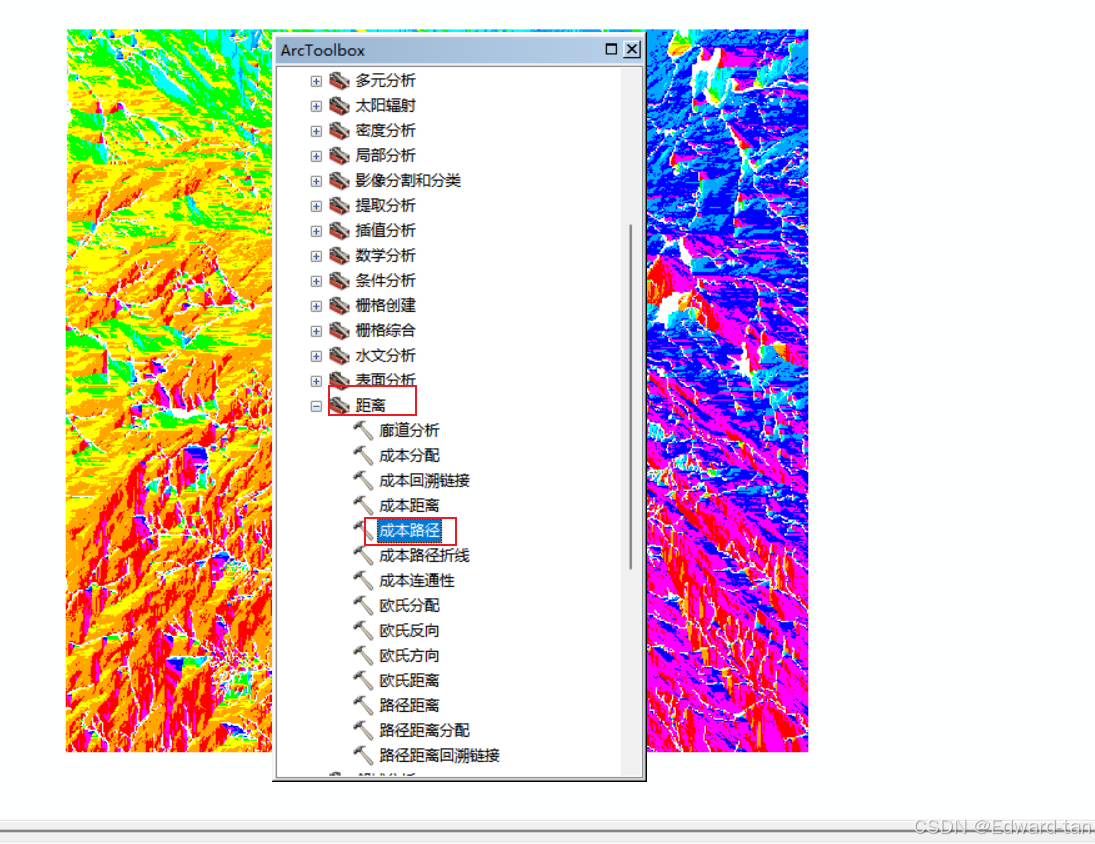Select the 距离 toolset label
Screen dimensions: 1095x844
click(x=370, y=406)
